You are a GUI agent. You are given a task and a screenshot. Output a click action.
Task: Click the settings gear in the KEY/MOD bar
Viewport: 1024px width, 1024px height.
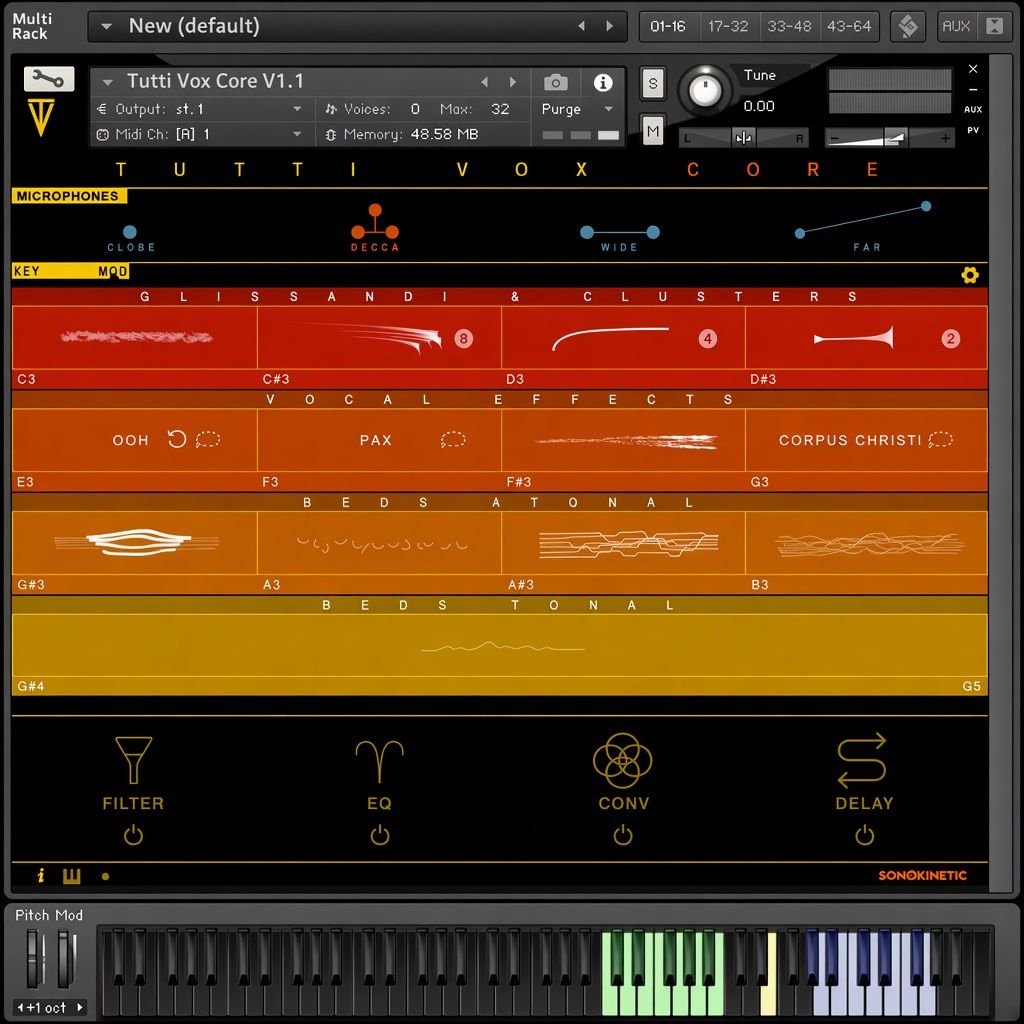(970, 275)
